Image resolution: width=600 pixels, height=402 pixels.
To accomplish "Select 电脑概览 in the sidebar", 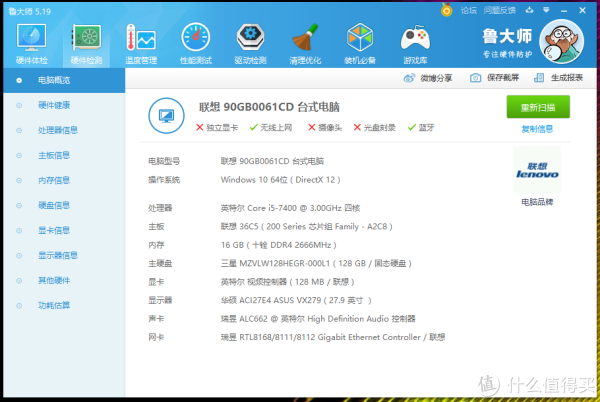I will 64,80.
